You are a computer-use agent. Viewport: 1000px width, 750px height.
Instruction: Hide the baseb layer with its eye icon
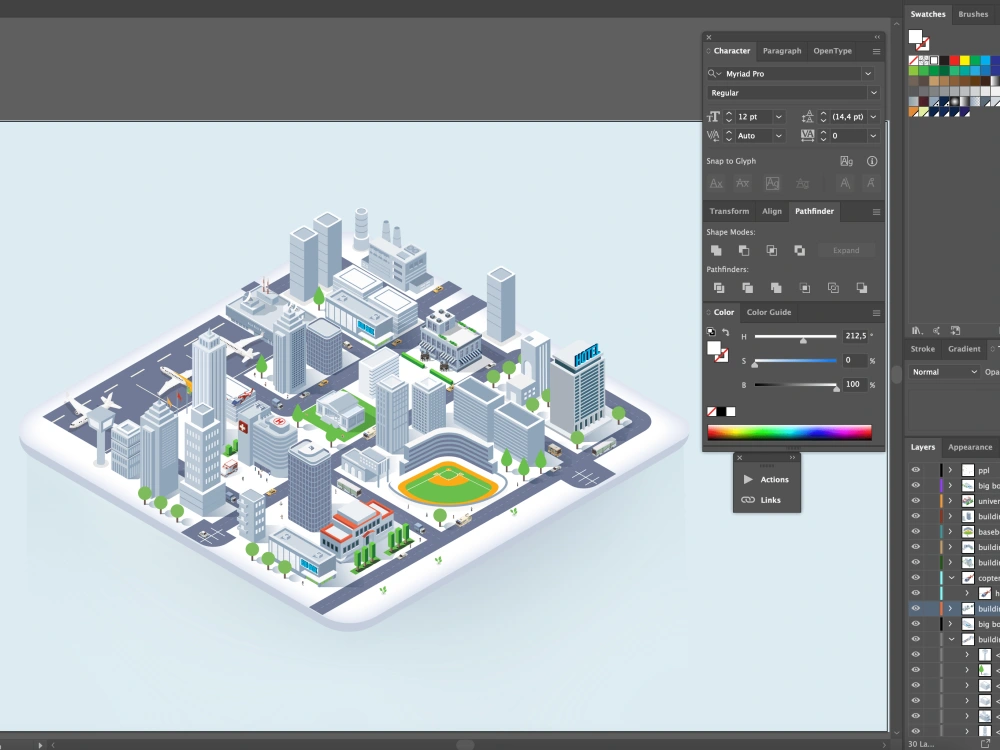(x=916, y=531)
